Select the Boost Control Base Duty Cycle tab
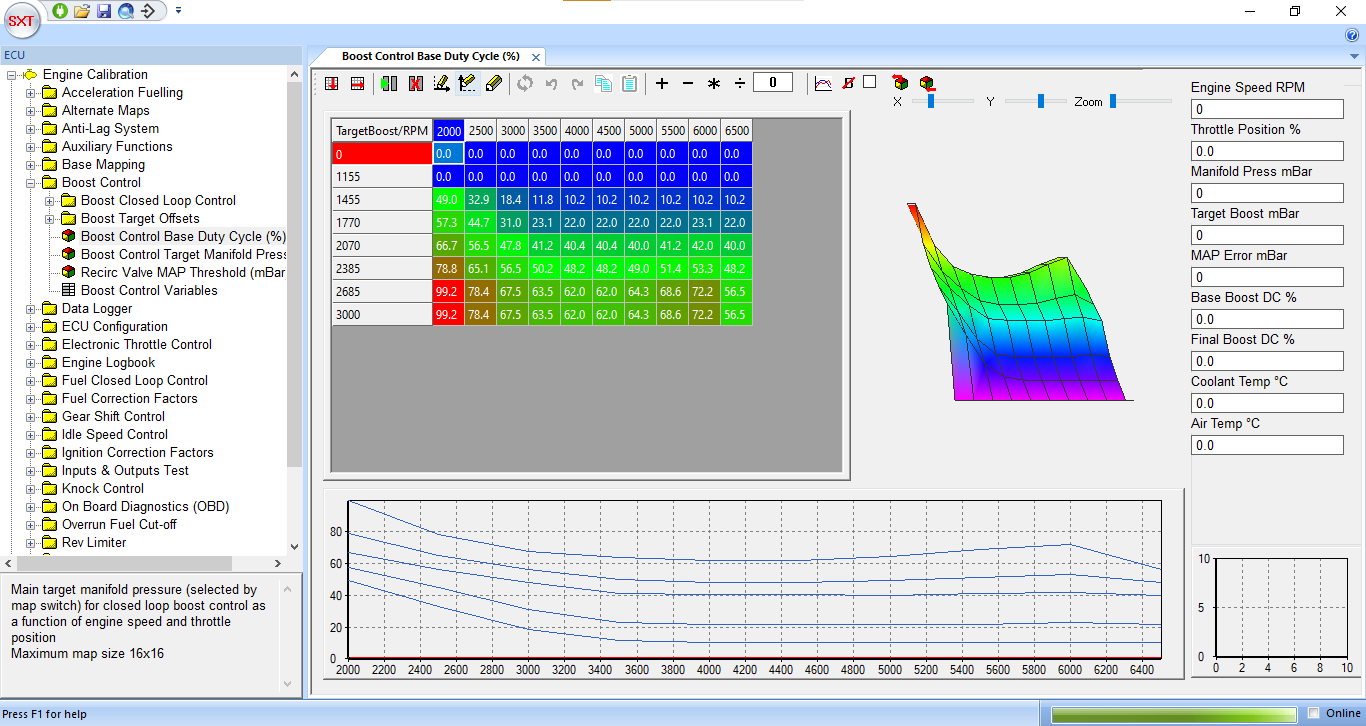This screenshot has width=1366, height=726. 430,57
